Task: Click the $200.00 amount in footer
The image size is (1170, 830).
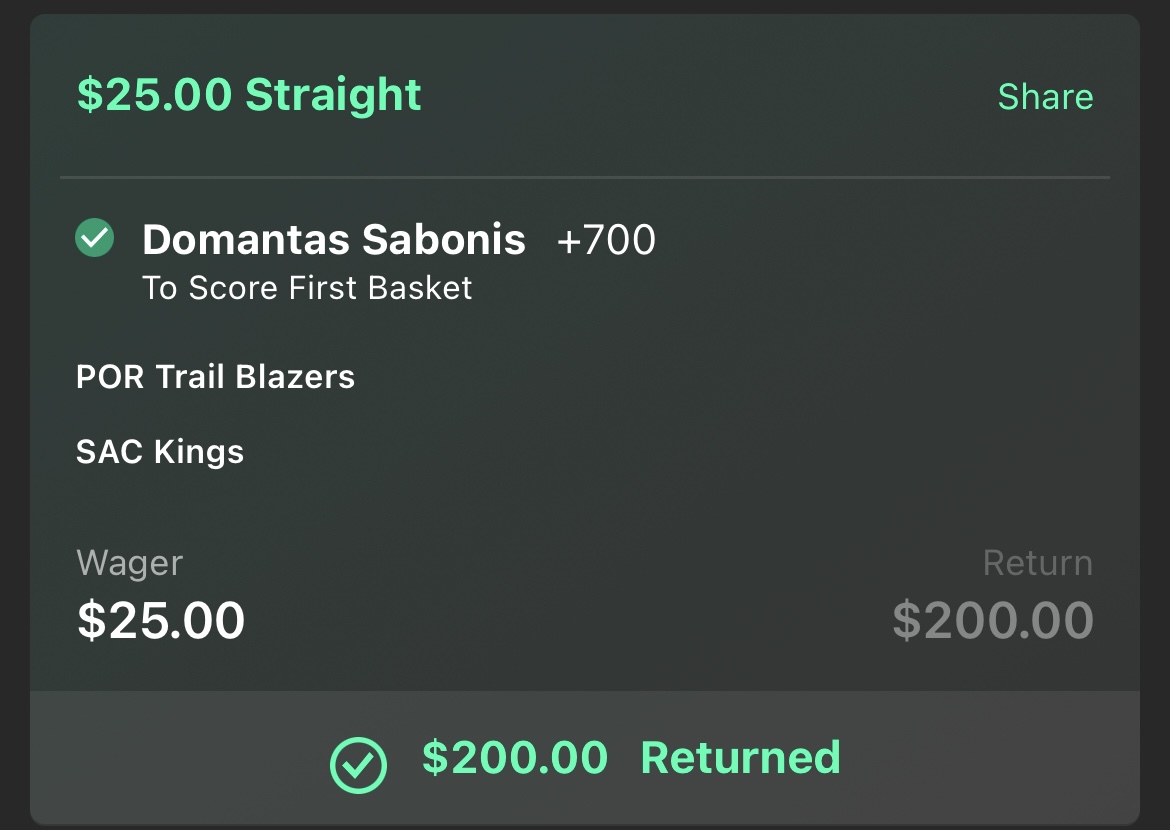Action: tap(515, 758)
